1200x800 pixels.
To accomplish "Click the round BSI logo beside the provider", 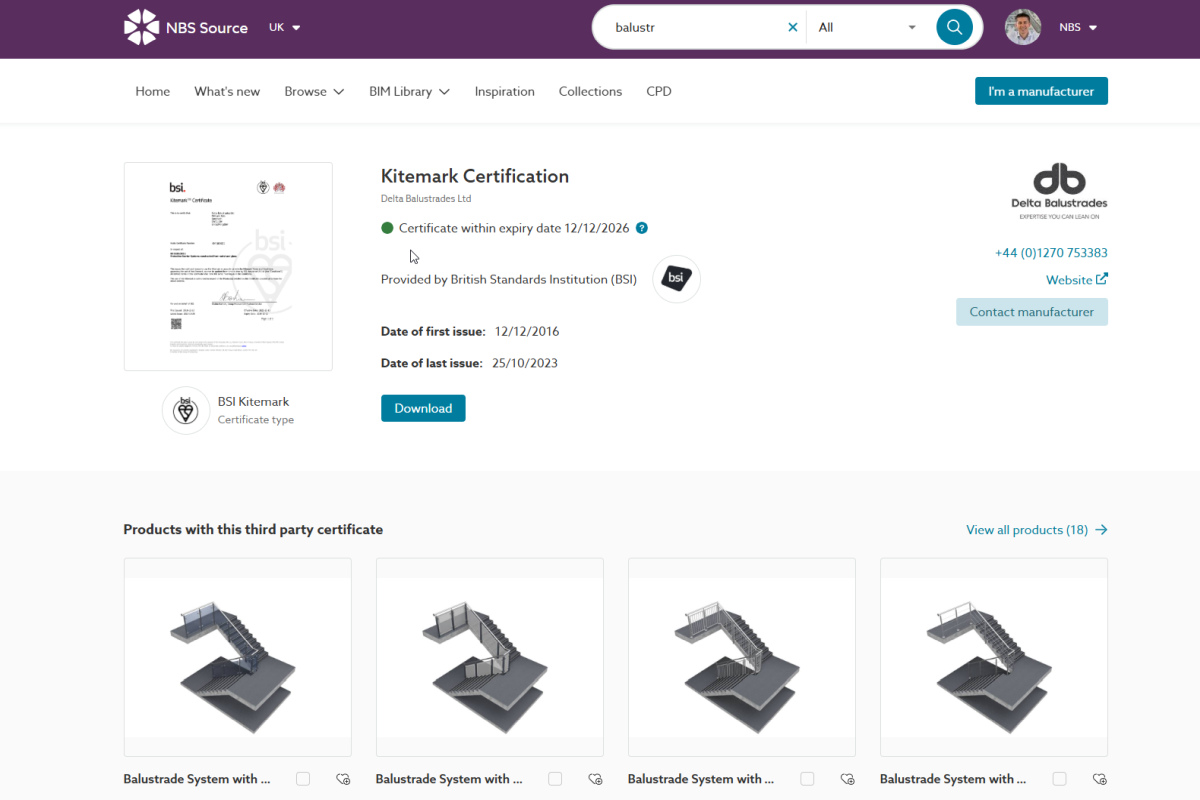I will point(676,279).
